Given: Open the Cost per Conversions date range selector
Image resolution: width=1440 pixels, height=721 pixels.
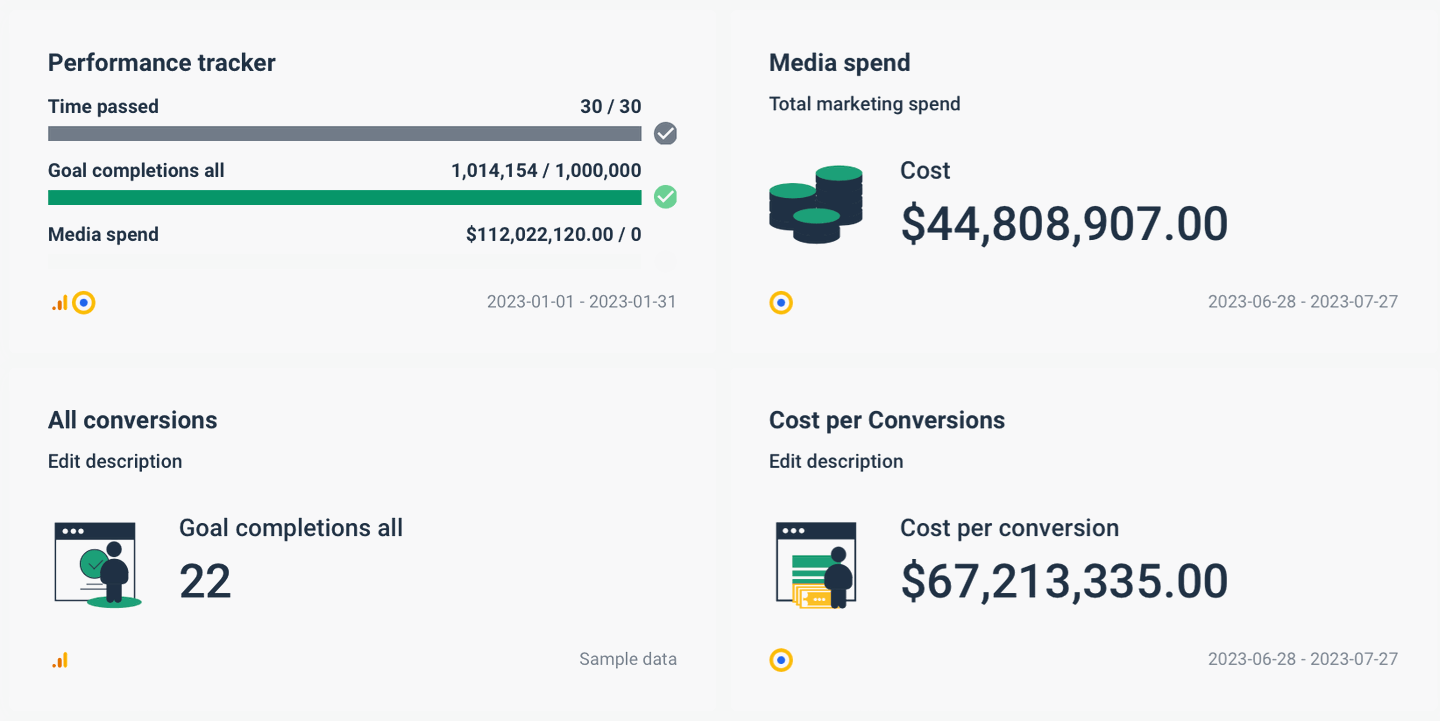Looking at the screenshot, I should (1302, 659).
